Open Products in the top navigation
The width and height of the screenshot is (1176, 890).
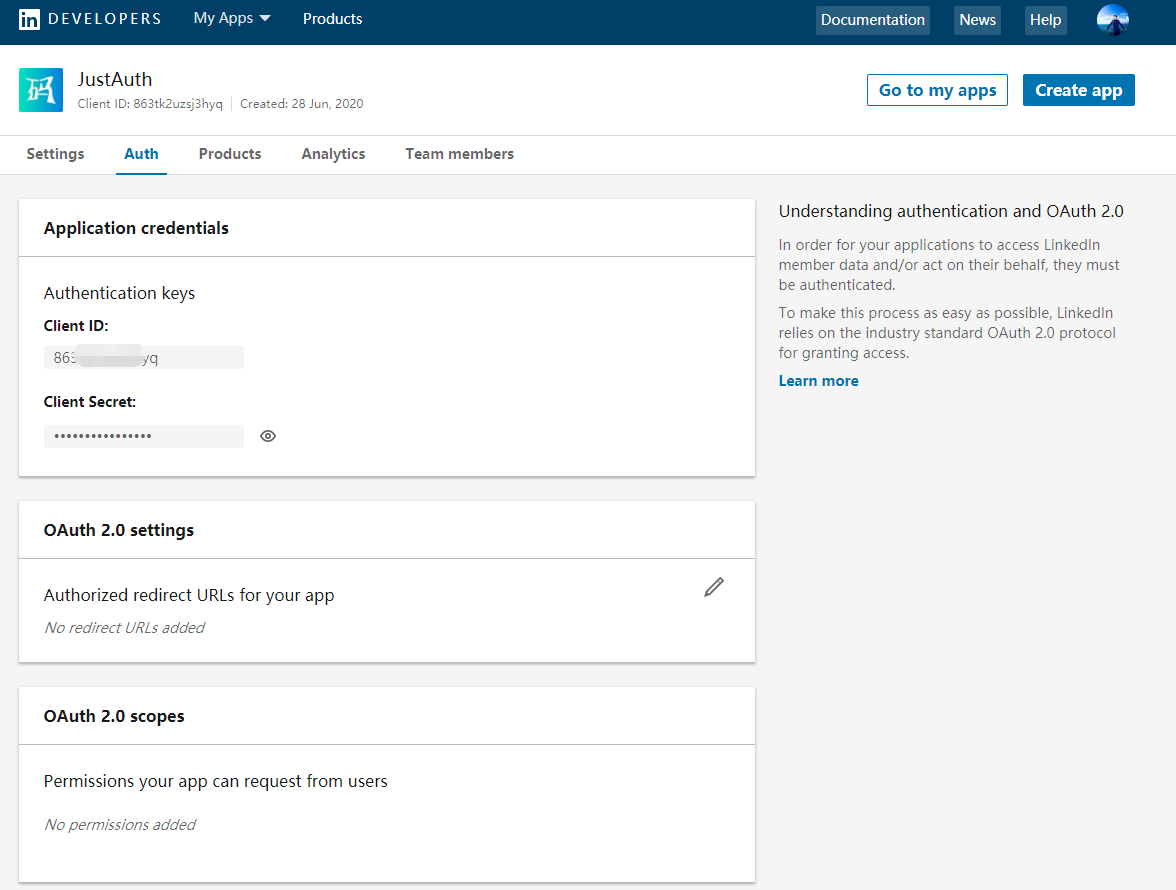(332, 19)
